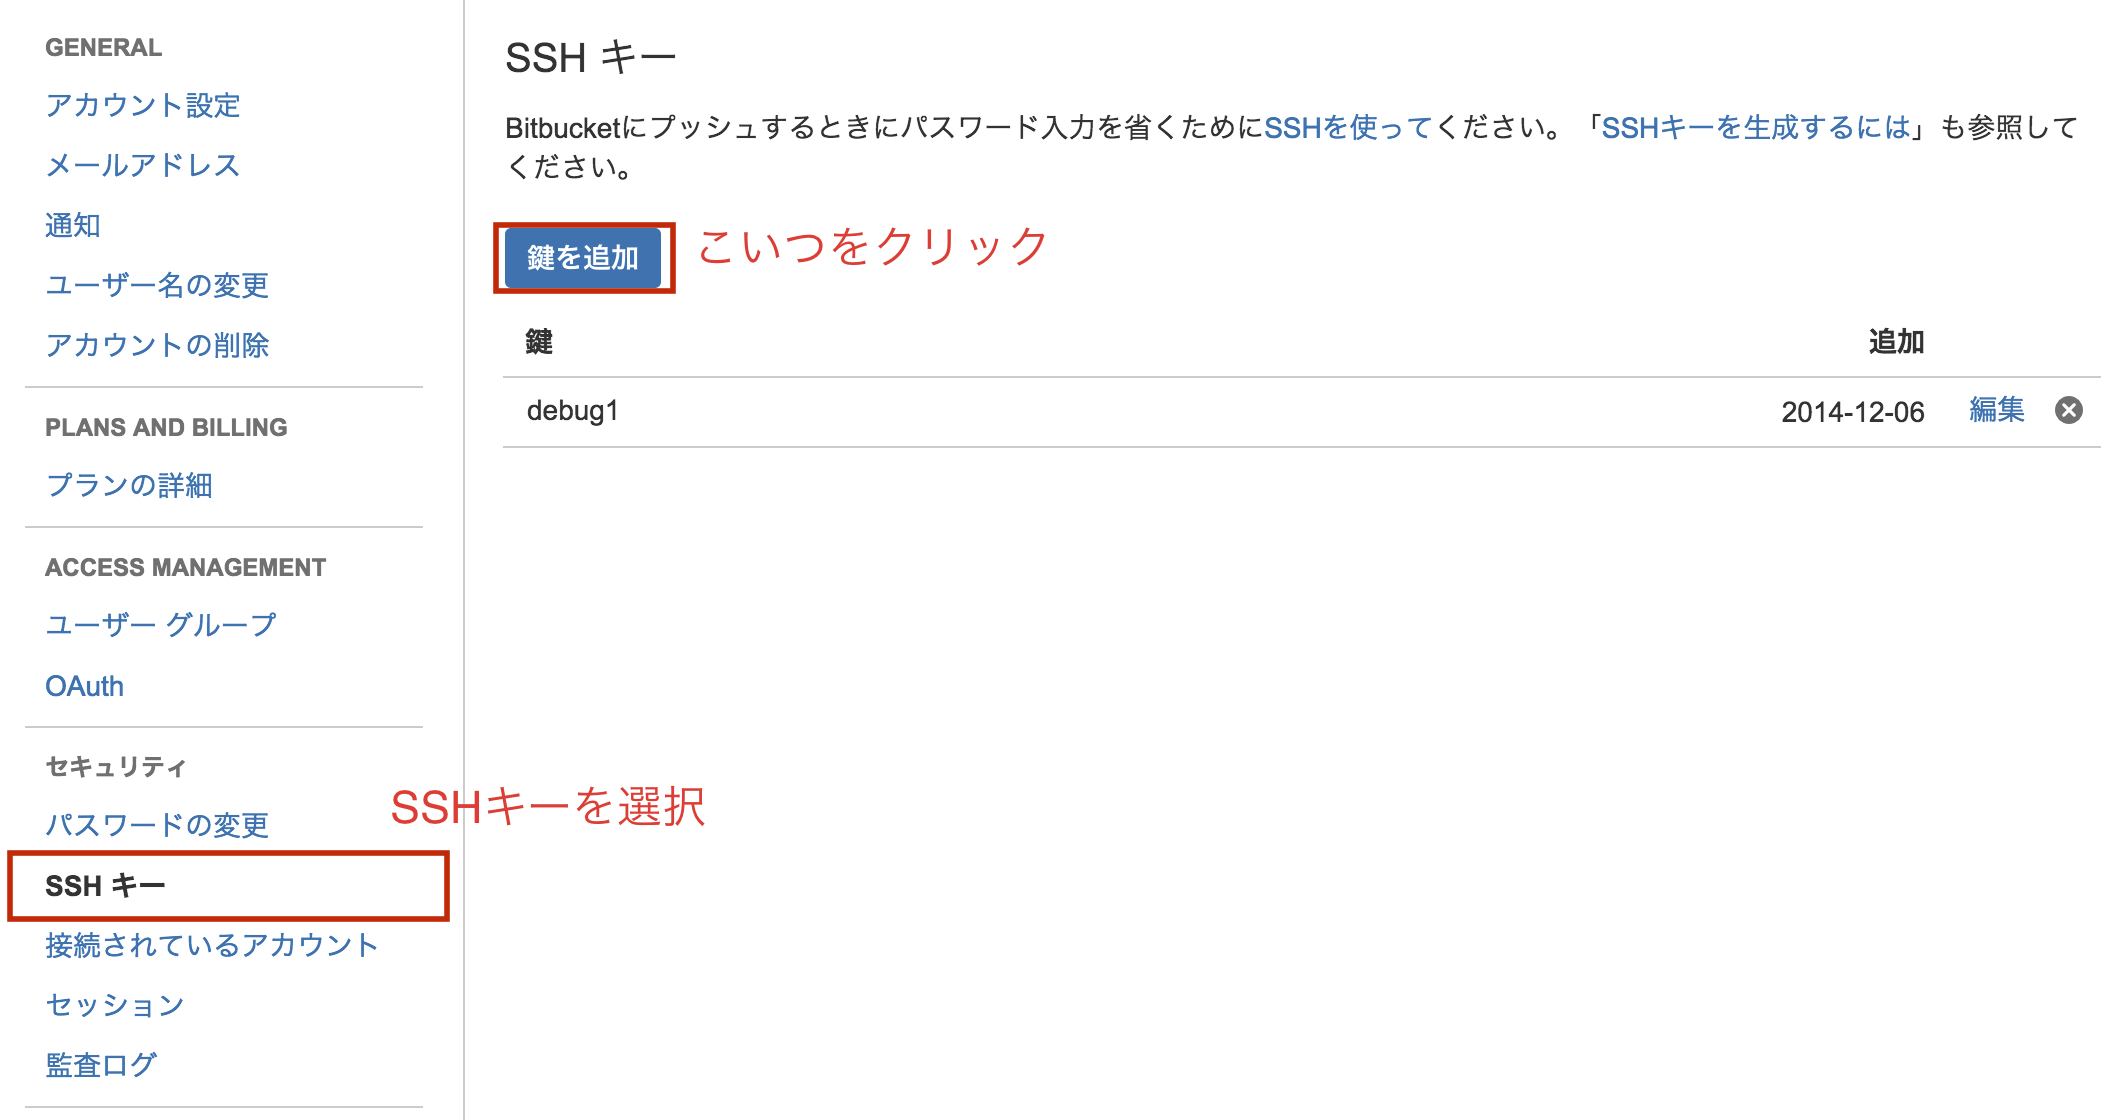
Task: Click the 鍵を追加 button
Action: point(583,257)
